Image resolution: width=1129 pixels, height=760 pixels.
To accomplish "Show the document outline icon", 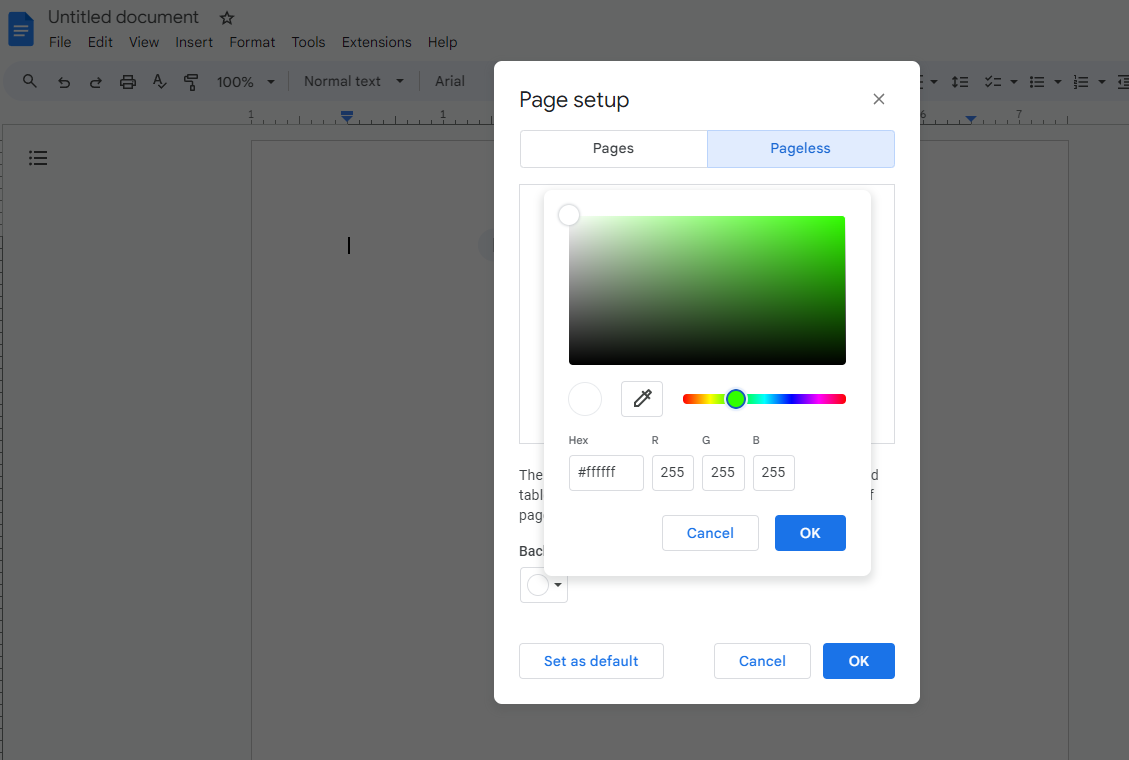I will 38,158.
